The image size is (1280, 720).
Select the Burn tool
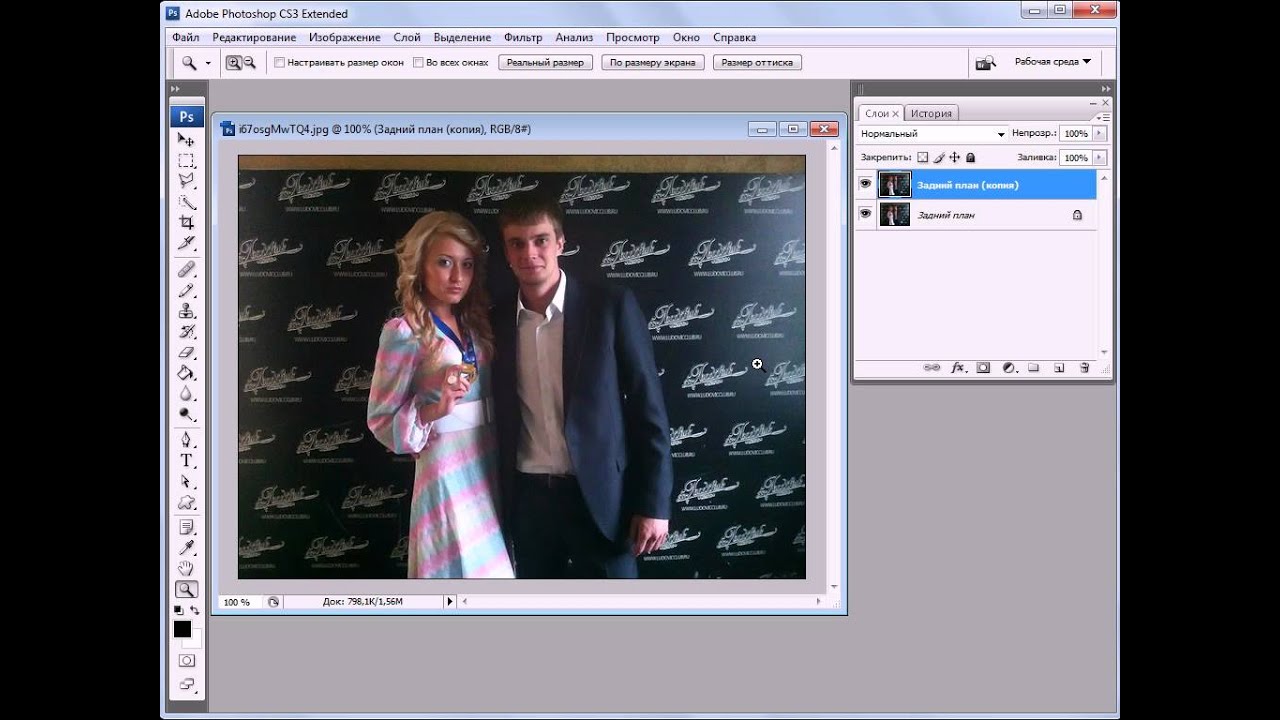pyautogui.click(x=187, y=414)
